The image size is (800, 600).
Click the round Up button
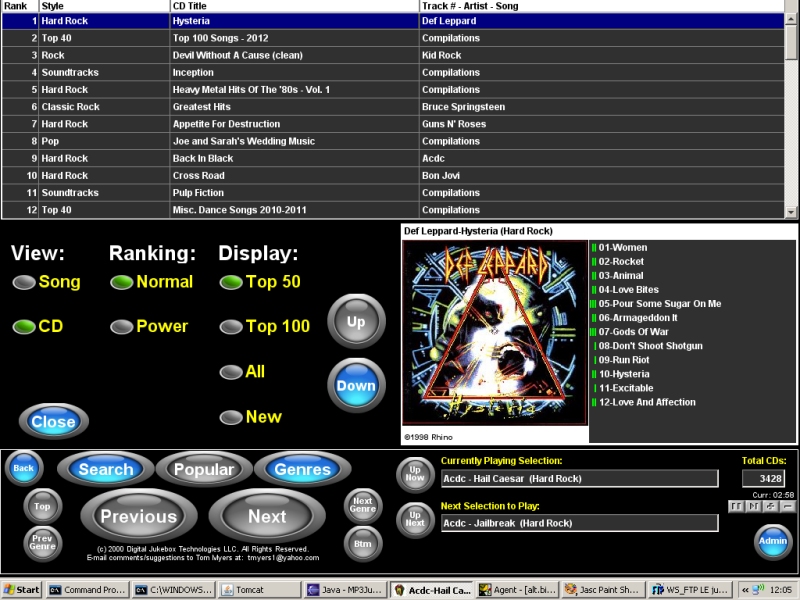point(356,321)
